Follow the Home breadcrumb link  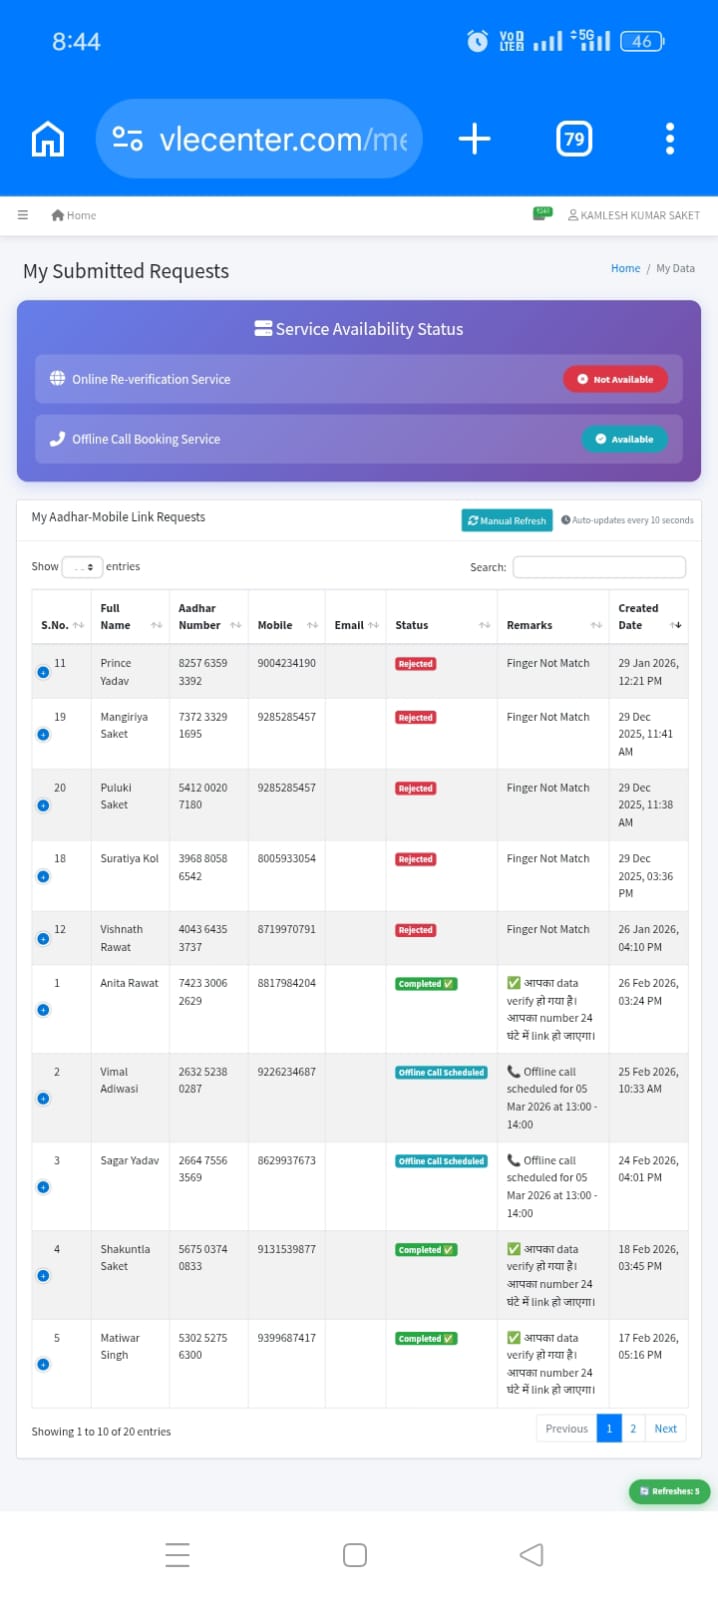click(625, 268)
